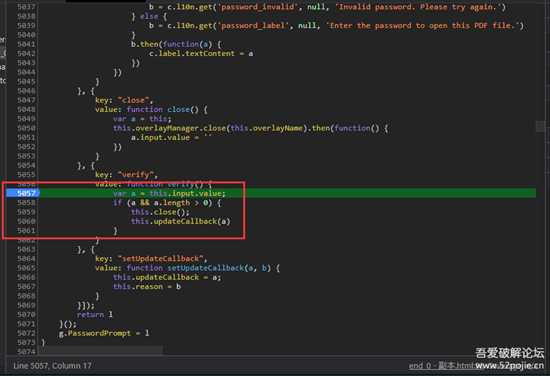This screenshot has width=550, height=376.
Task: Click the "g.PasswordPrompt = l" assignment
Action: (x=104, y=333)
